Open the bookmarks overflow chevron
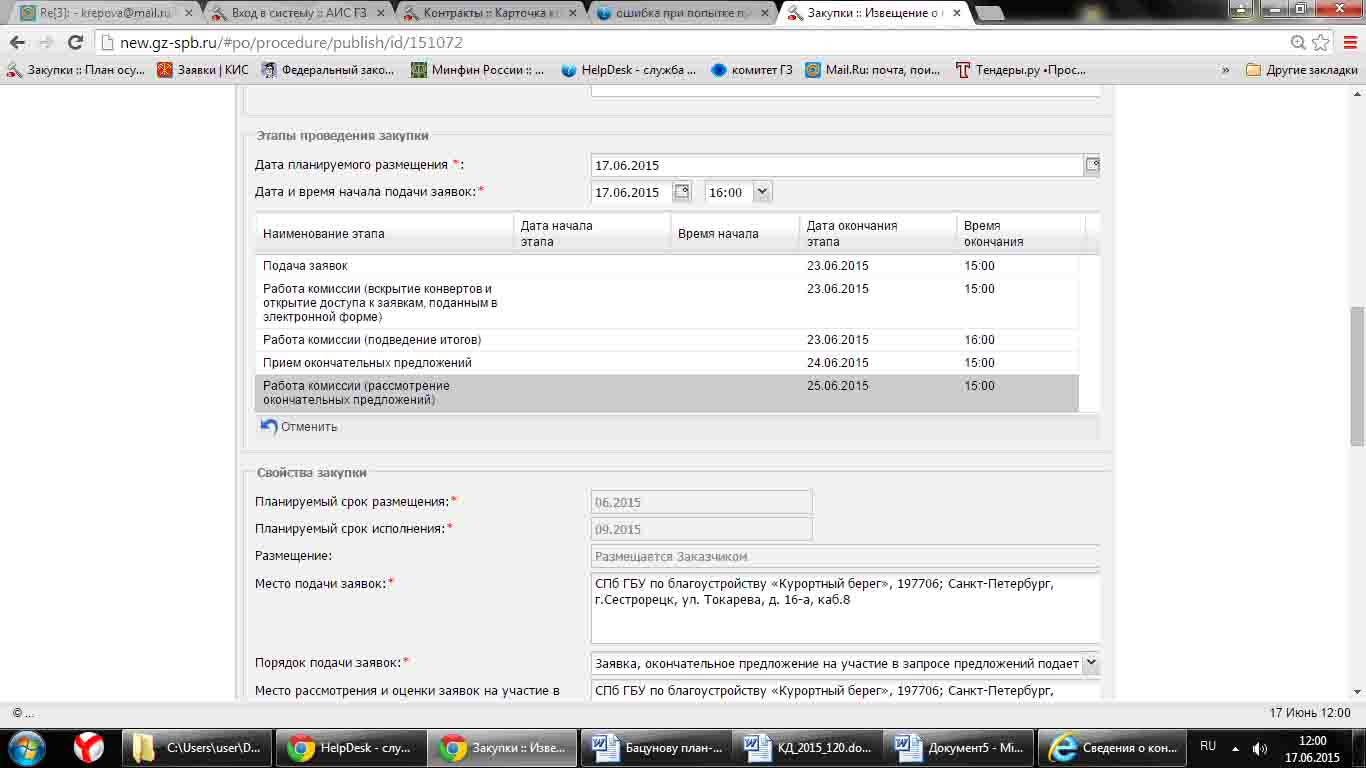 click(x=1226, y=70)
